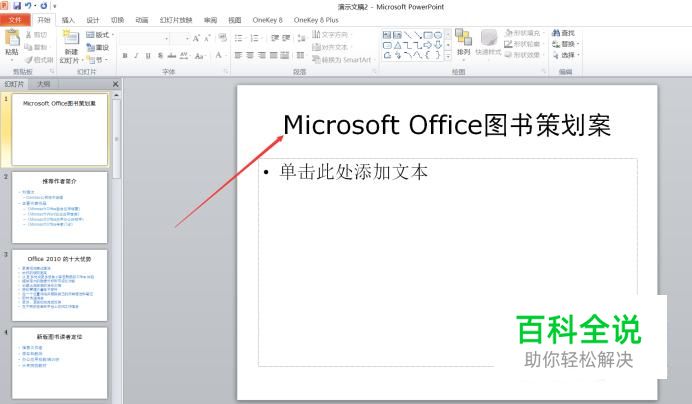Click the Find (查找) button
The image size is (692, 404).
click(564, 33)
